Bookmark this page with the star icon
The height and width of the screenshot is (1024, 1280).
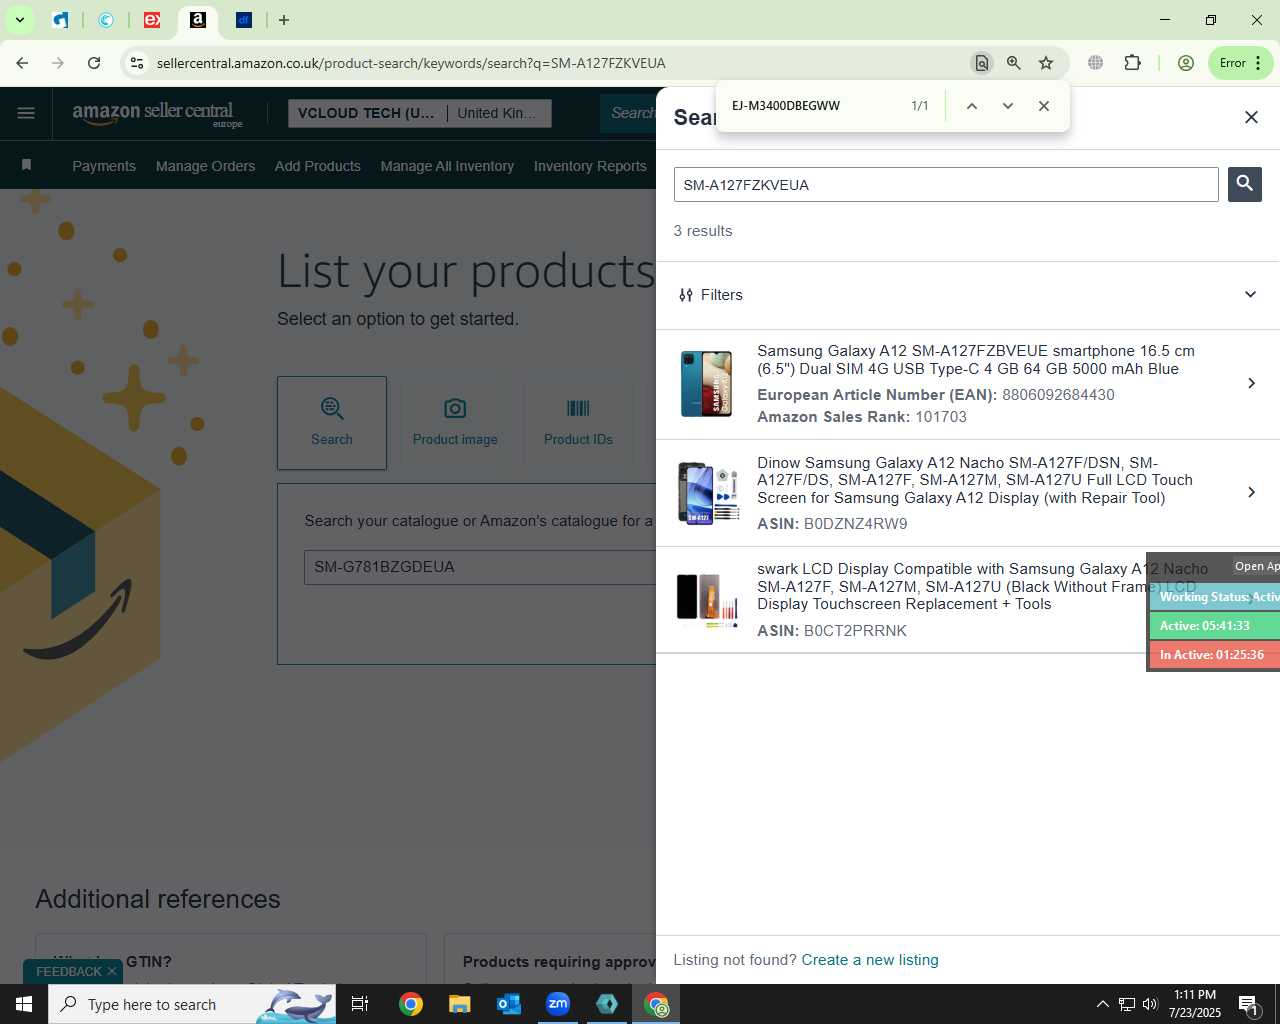tap(1046, 63)
